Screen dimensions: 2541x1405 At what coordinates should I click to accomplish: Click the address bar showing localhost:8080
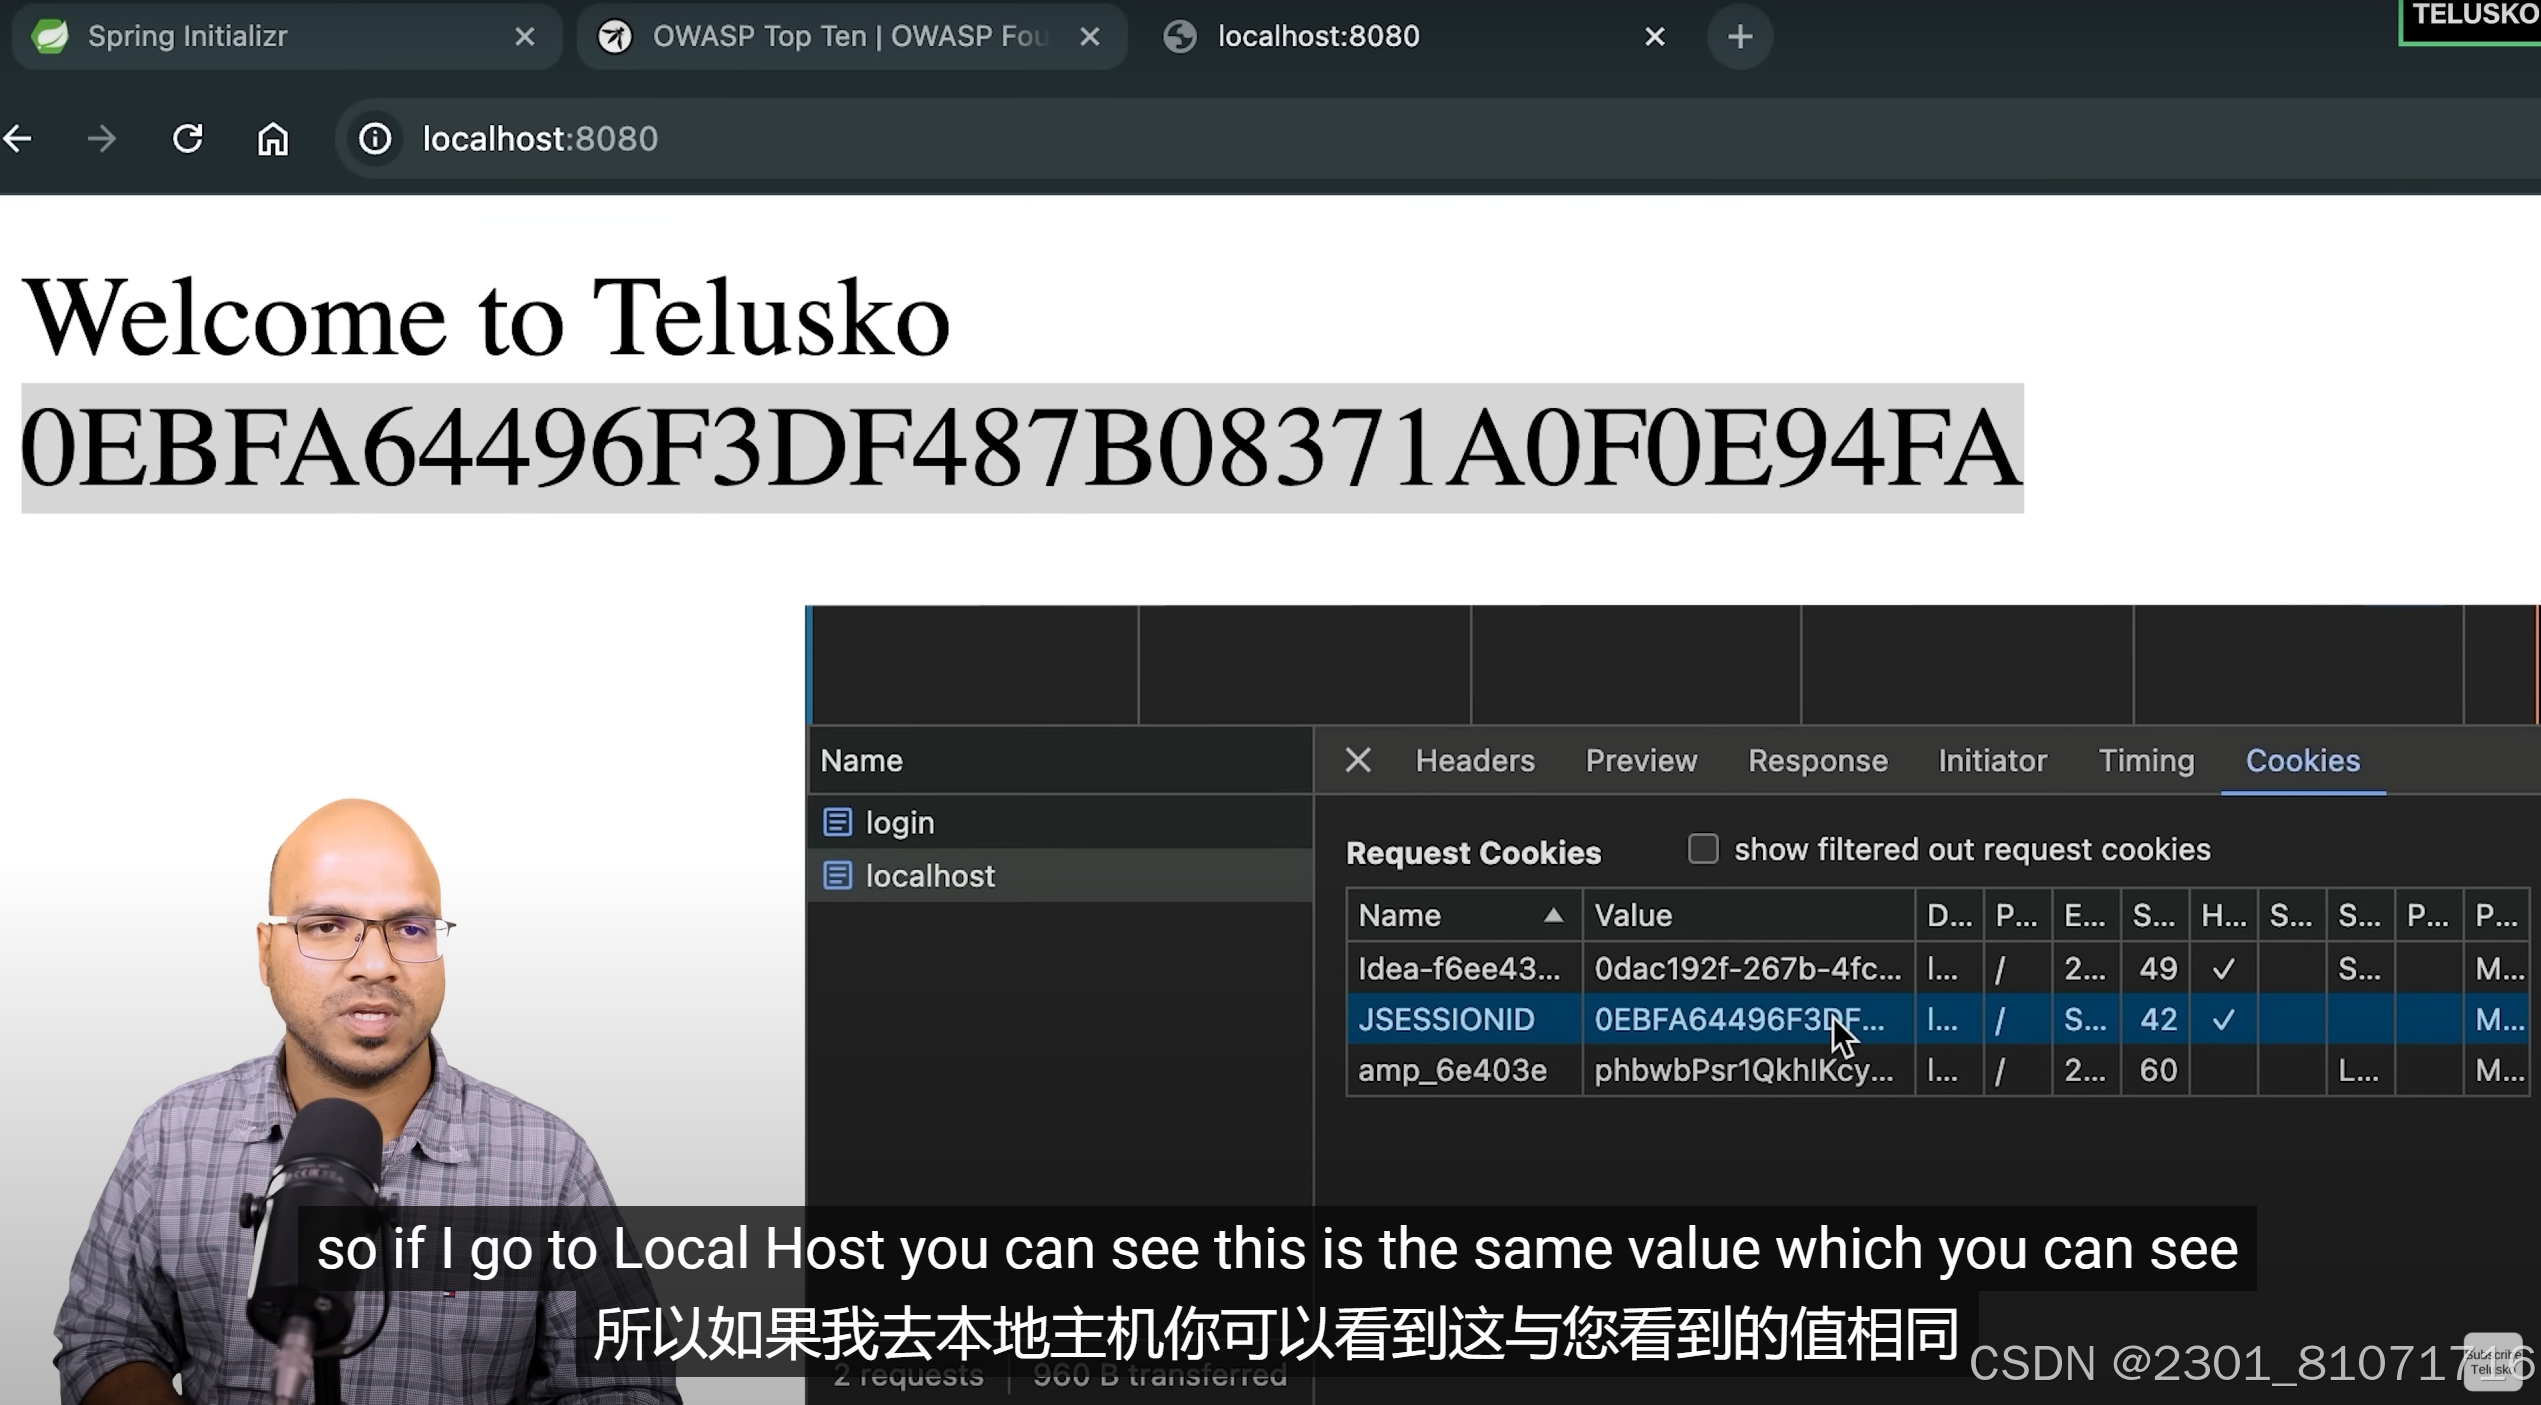[x=540, y=138]
